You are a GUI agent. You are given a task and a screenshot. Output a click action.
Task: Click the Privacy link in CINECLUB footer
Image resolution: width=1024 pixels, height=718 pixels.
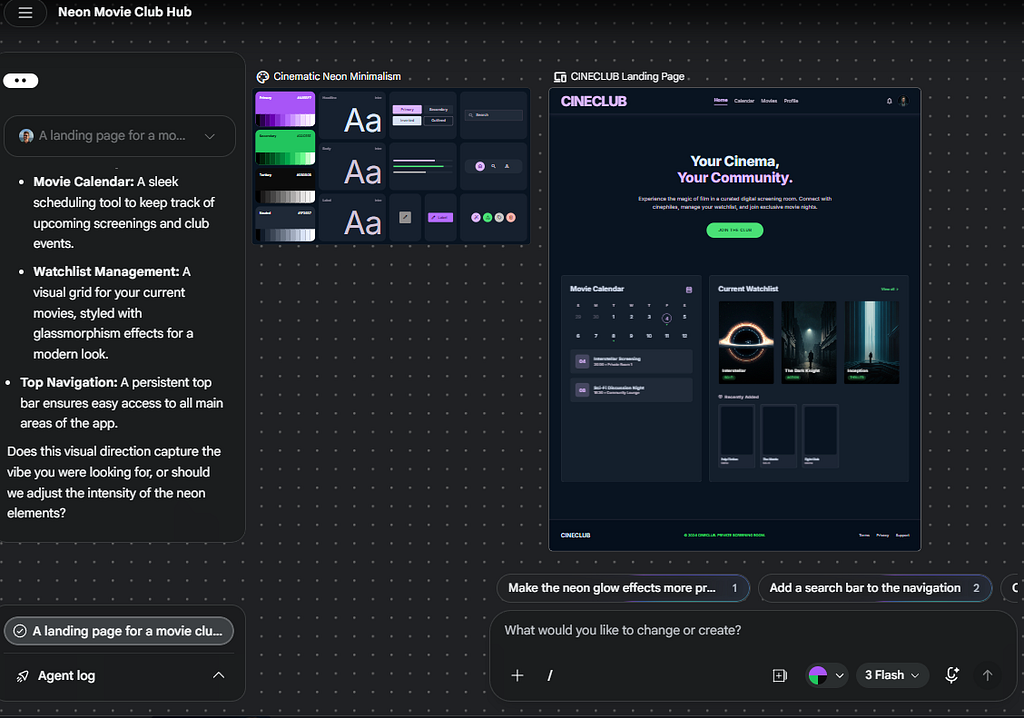(x=882, y=535)
